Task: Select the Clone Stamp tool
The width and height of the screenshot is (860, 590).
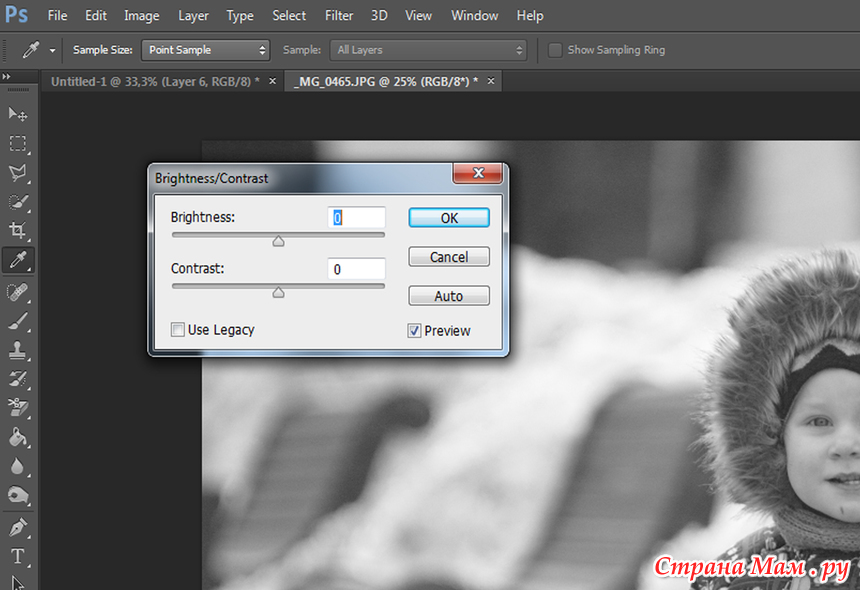Action: pyautogui.click(x=18, y=350)
